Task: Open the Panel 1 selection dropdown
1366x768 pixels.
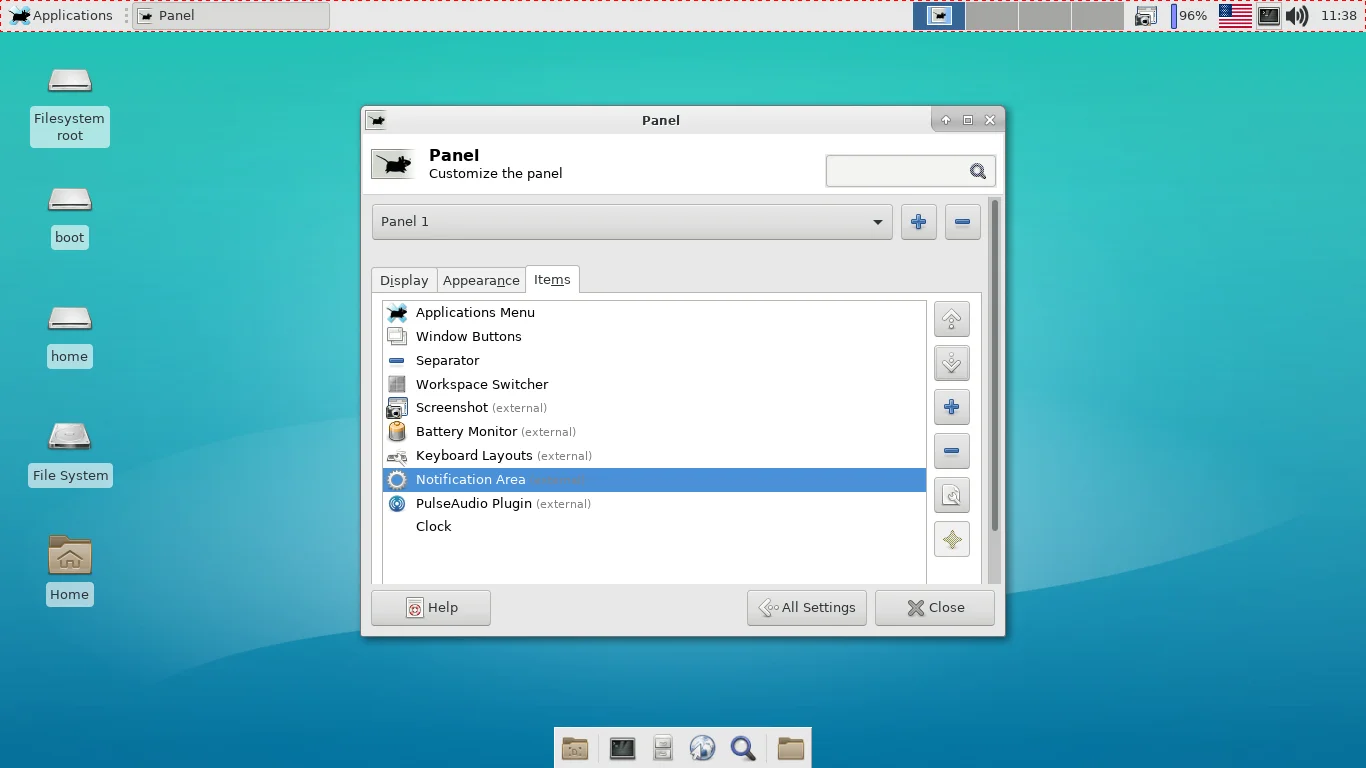Action: pos(632,222)
